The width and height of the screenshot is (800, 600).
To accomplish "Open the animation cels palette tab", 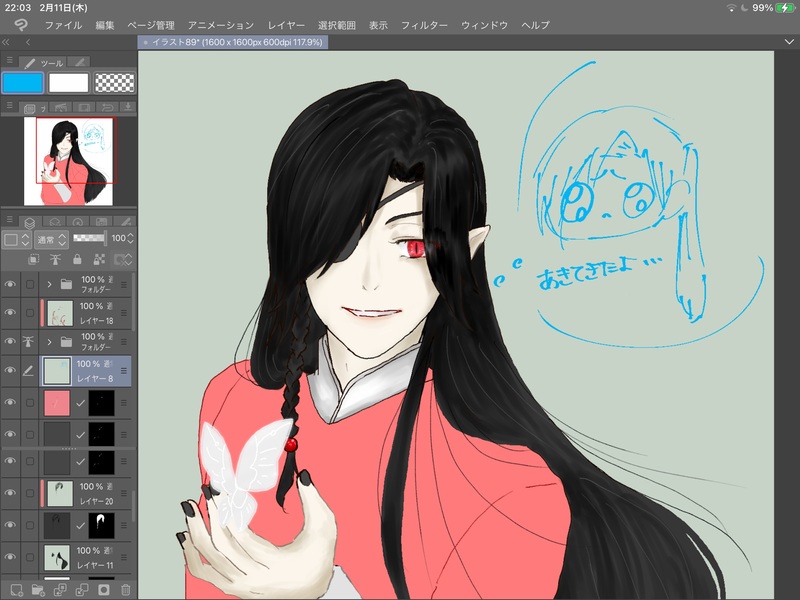I will 101,222.
